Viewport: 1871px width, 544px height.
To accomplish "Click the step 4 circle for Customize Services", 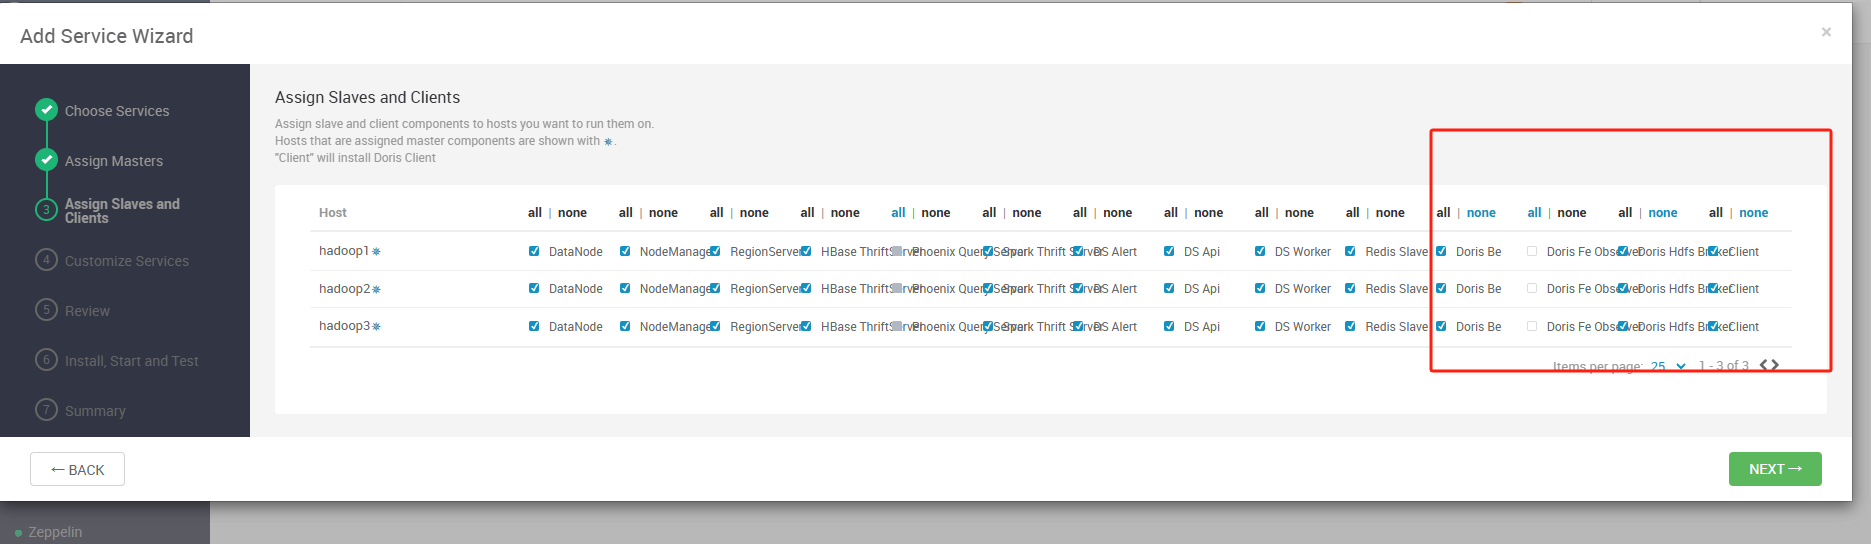I will pos(46,260).
